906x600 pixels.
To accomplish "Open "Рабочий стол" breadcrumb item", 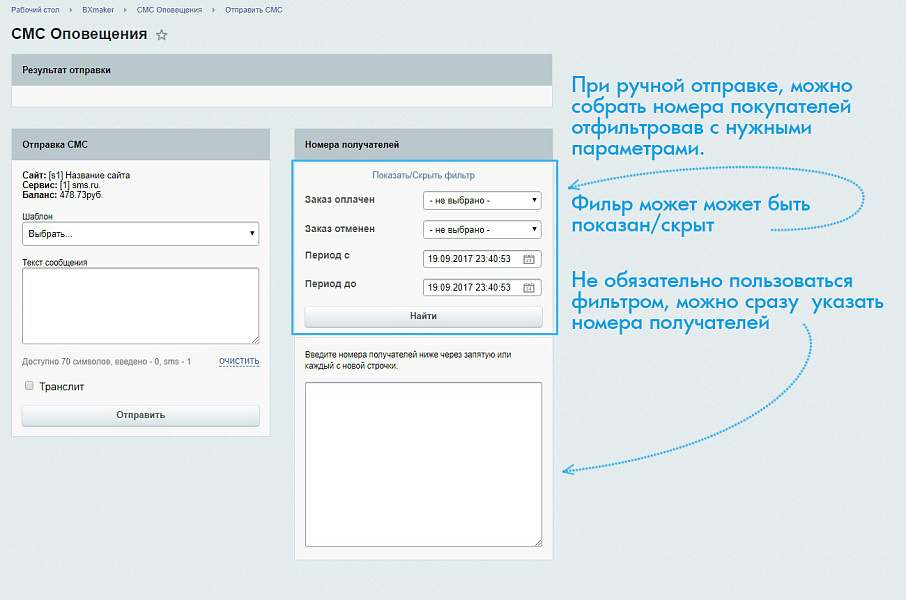I will pos(34,9).
